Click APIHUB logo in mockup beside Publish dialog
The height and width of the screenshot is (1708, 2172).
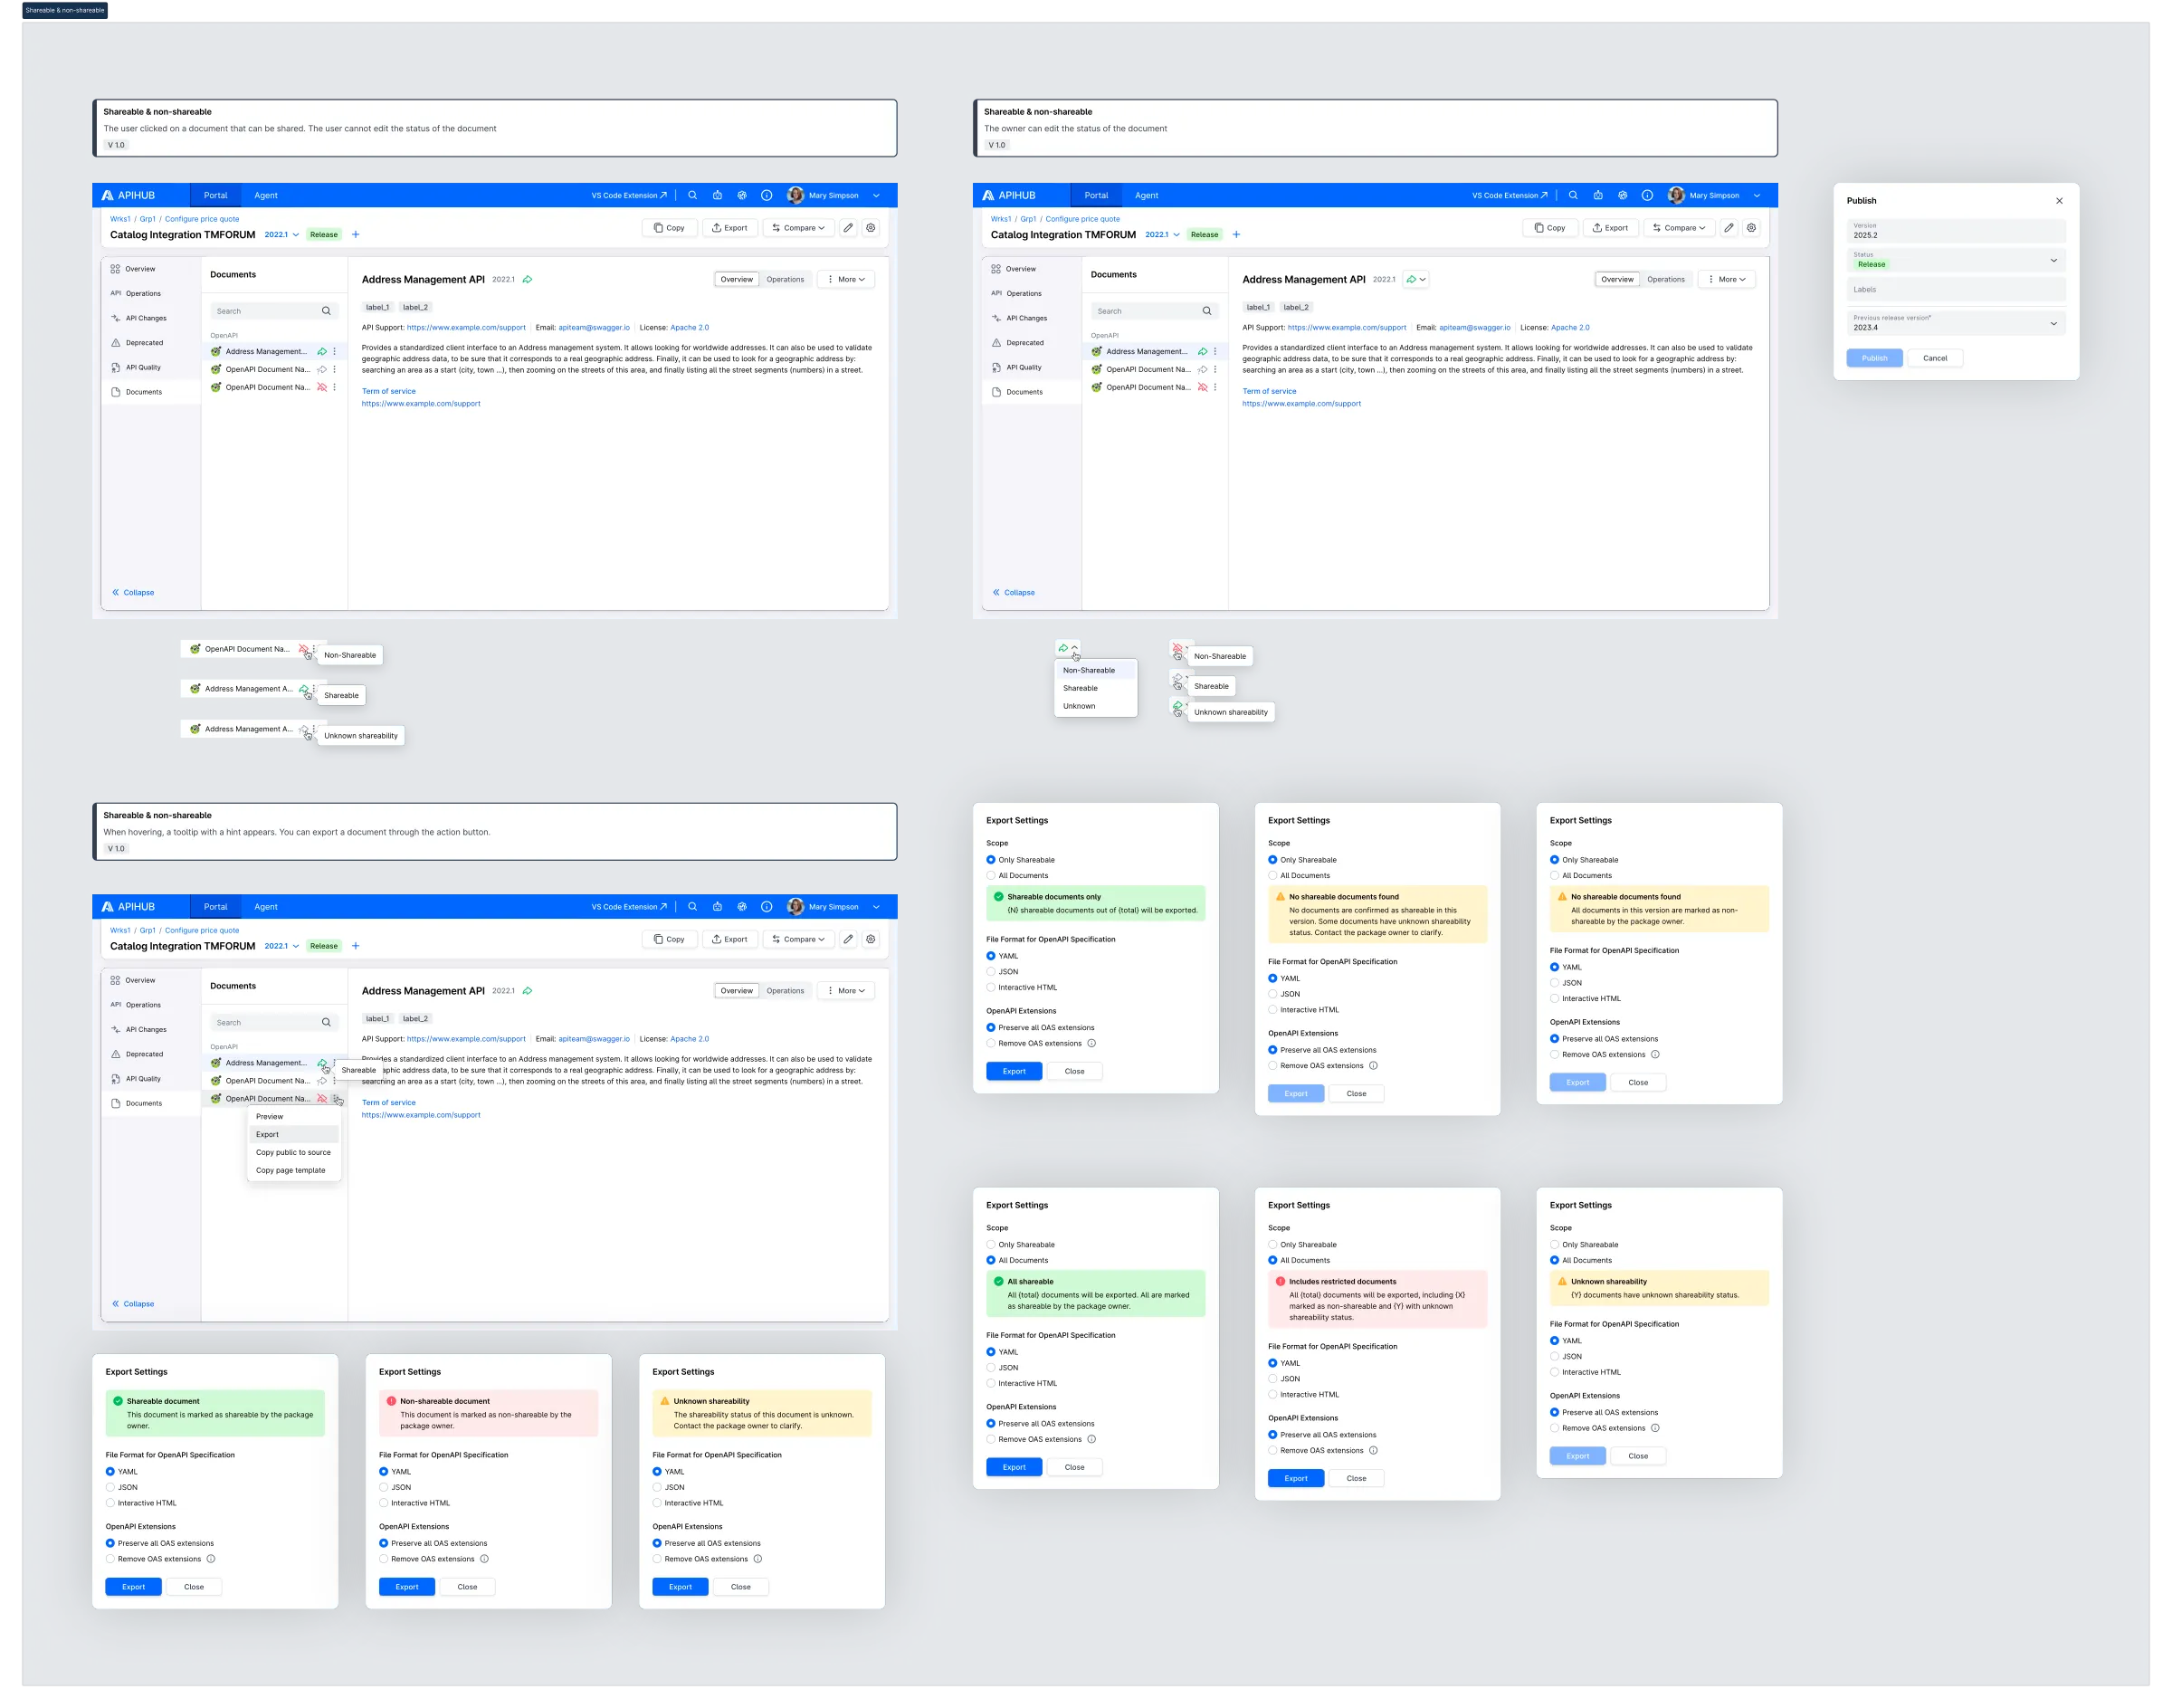pos(1009,196)
